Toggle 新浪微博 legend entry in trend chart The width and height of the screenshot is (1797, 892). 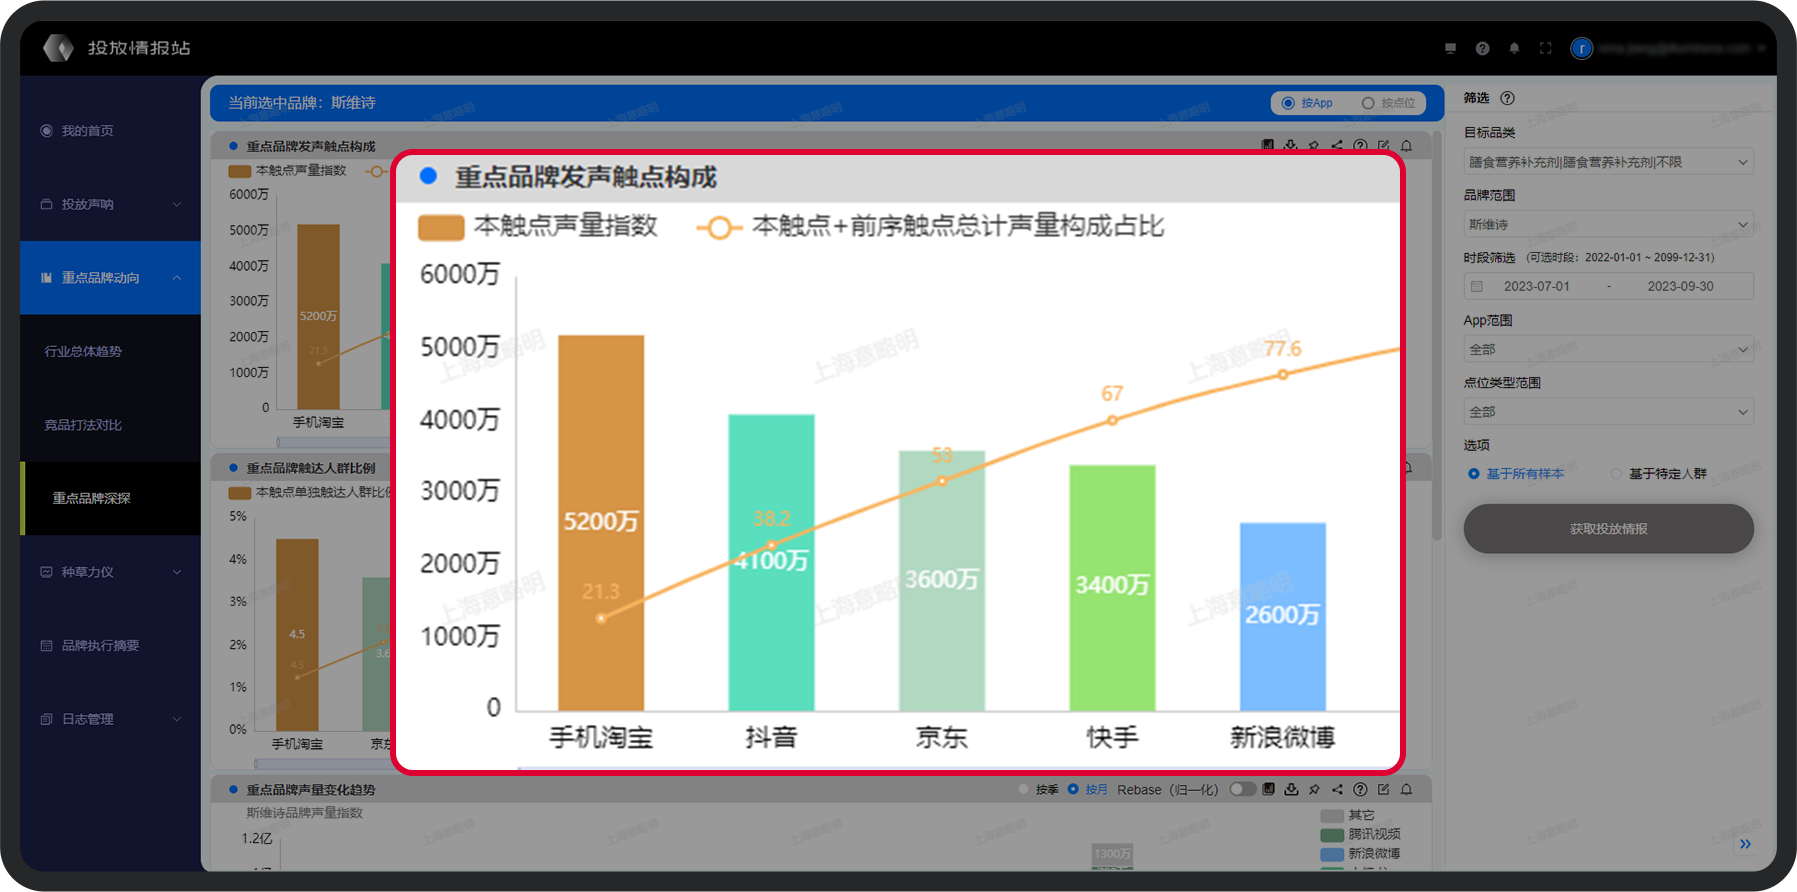tap(1360, 854)
